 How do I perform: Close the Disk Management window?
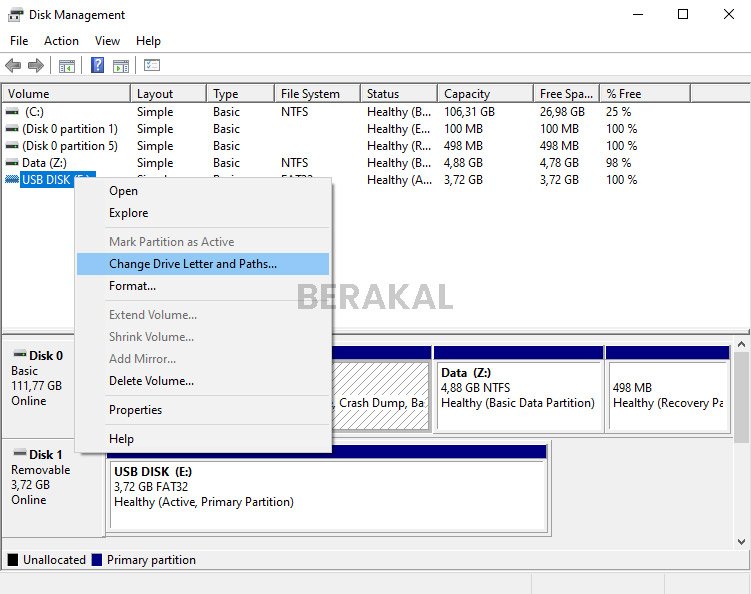(x=729, y=14)
